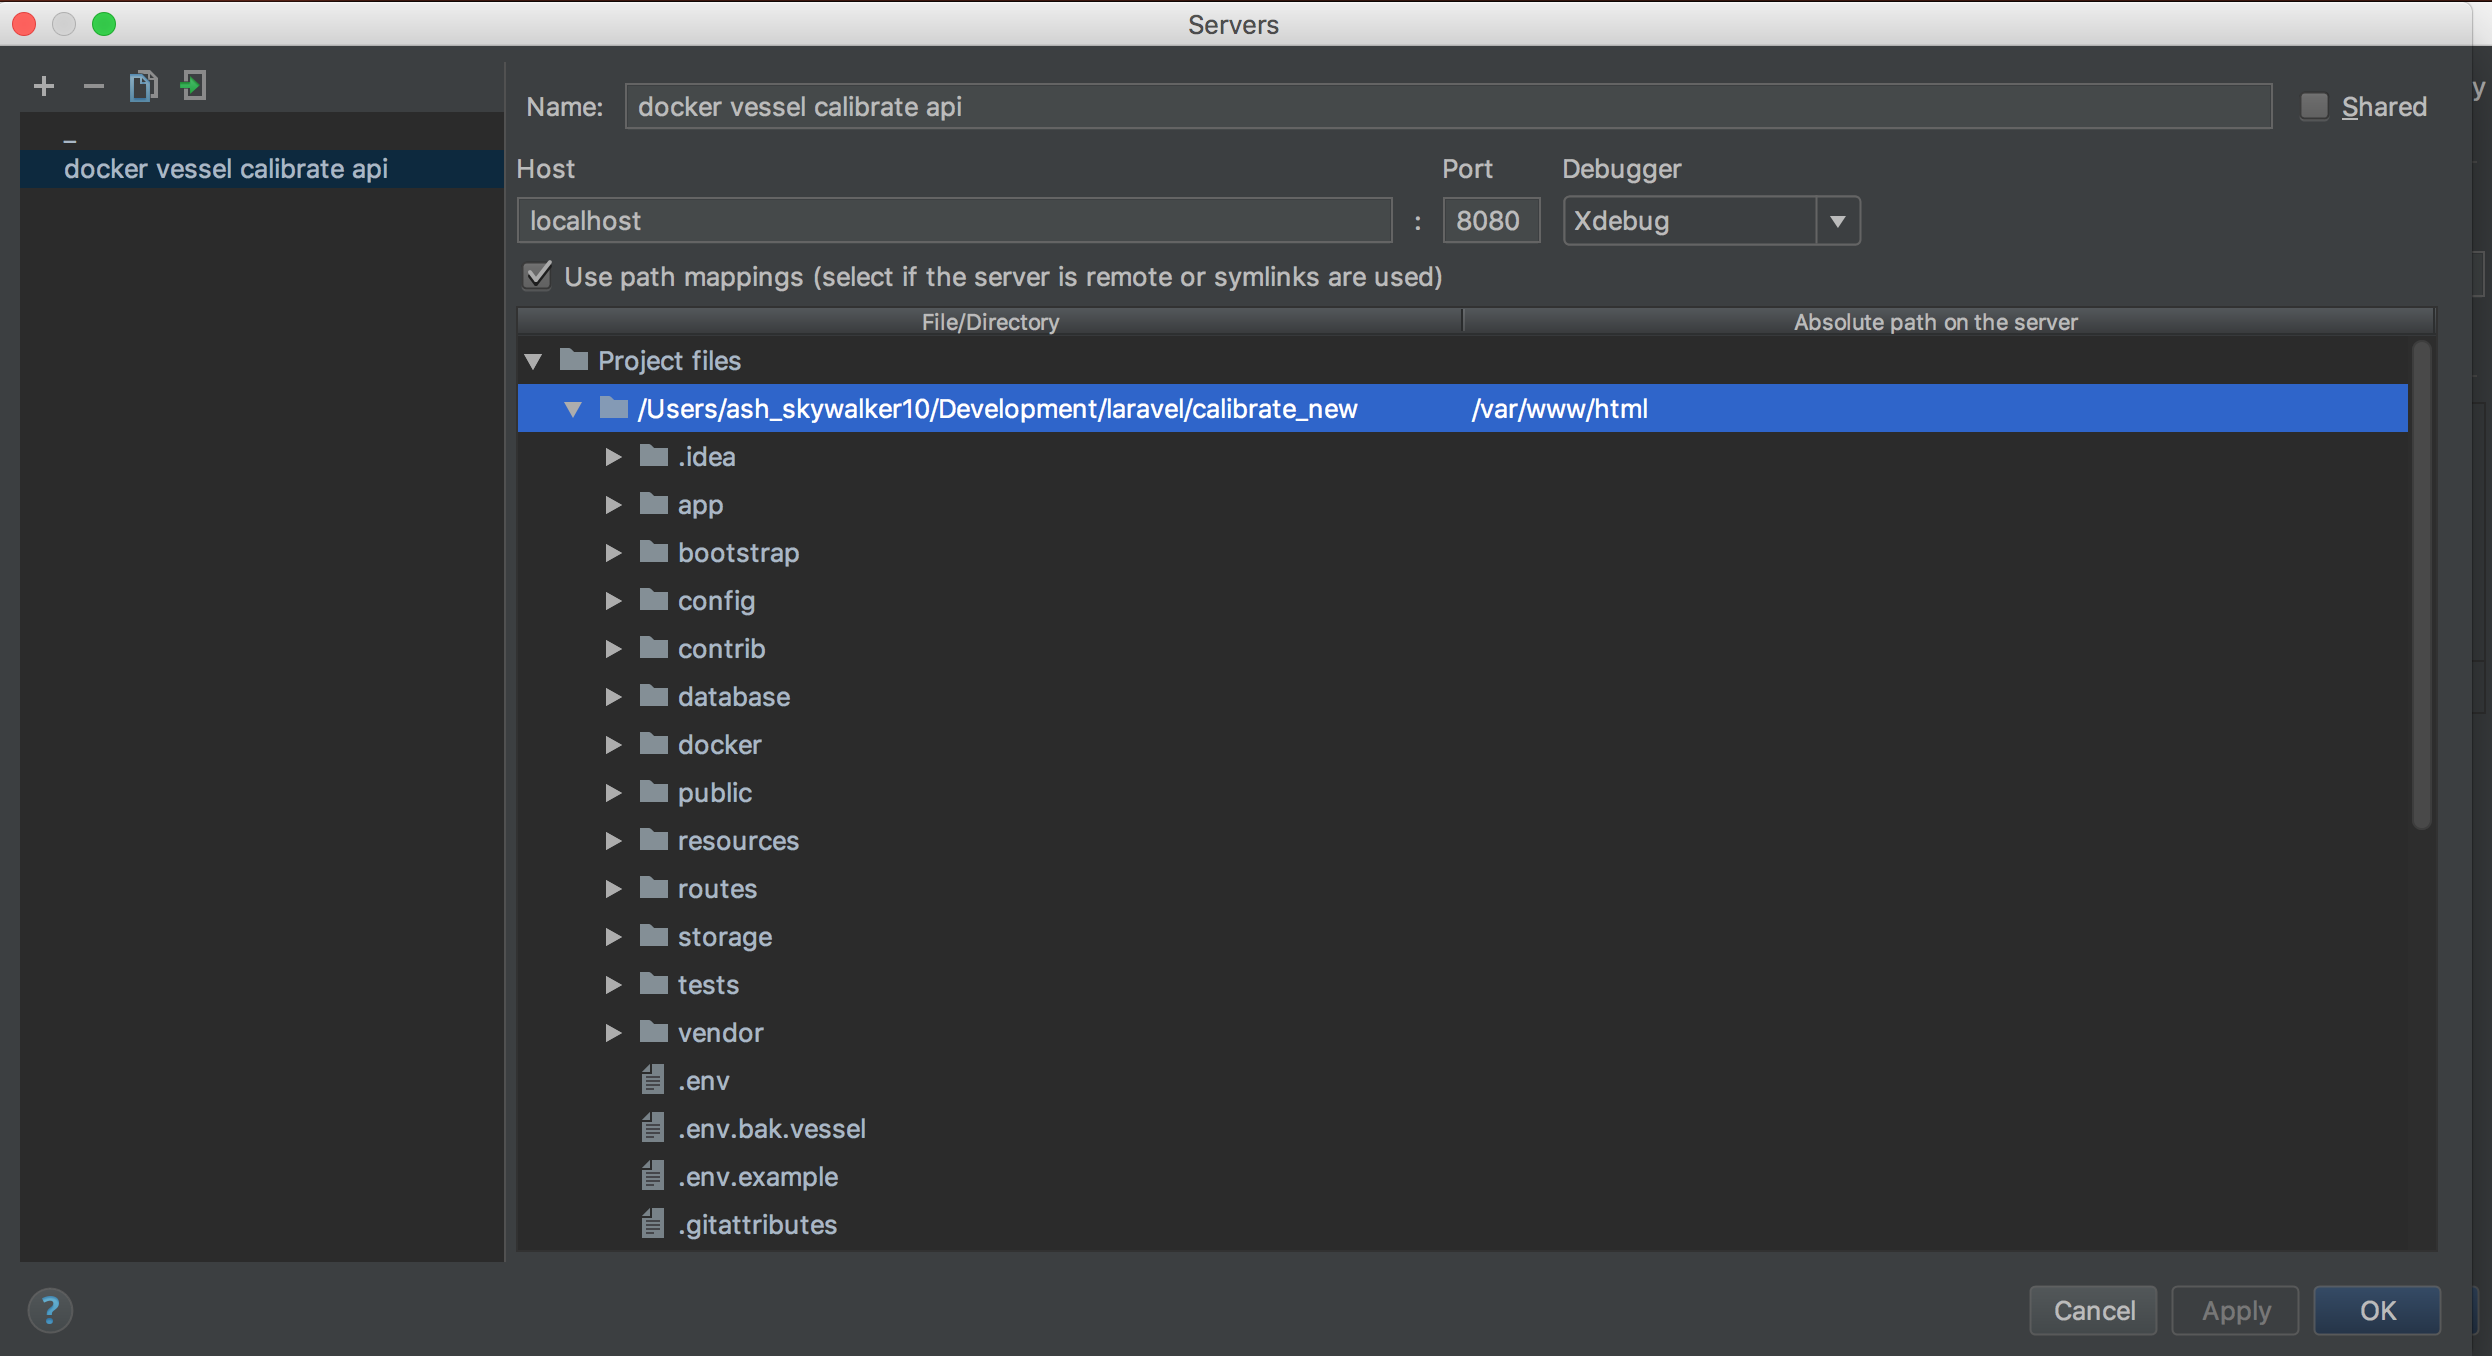Image resolution: width=2492 pixels, height=1356 pixels.
Task: Copy the selected server configuration
Action: coord(143,86)
